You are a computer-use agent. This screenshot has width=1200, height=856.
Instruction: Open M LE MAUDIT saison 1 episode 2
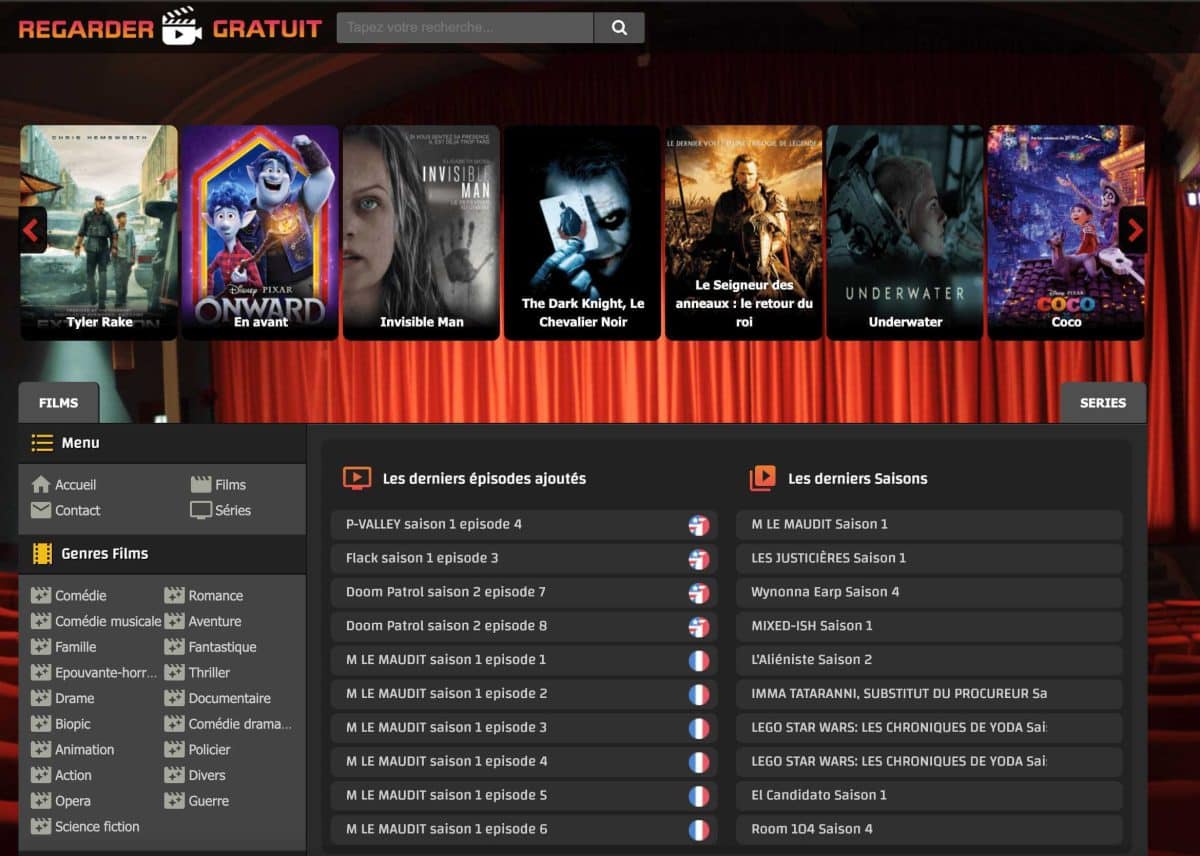pos(524,694)
